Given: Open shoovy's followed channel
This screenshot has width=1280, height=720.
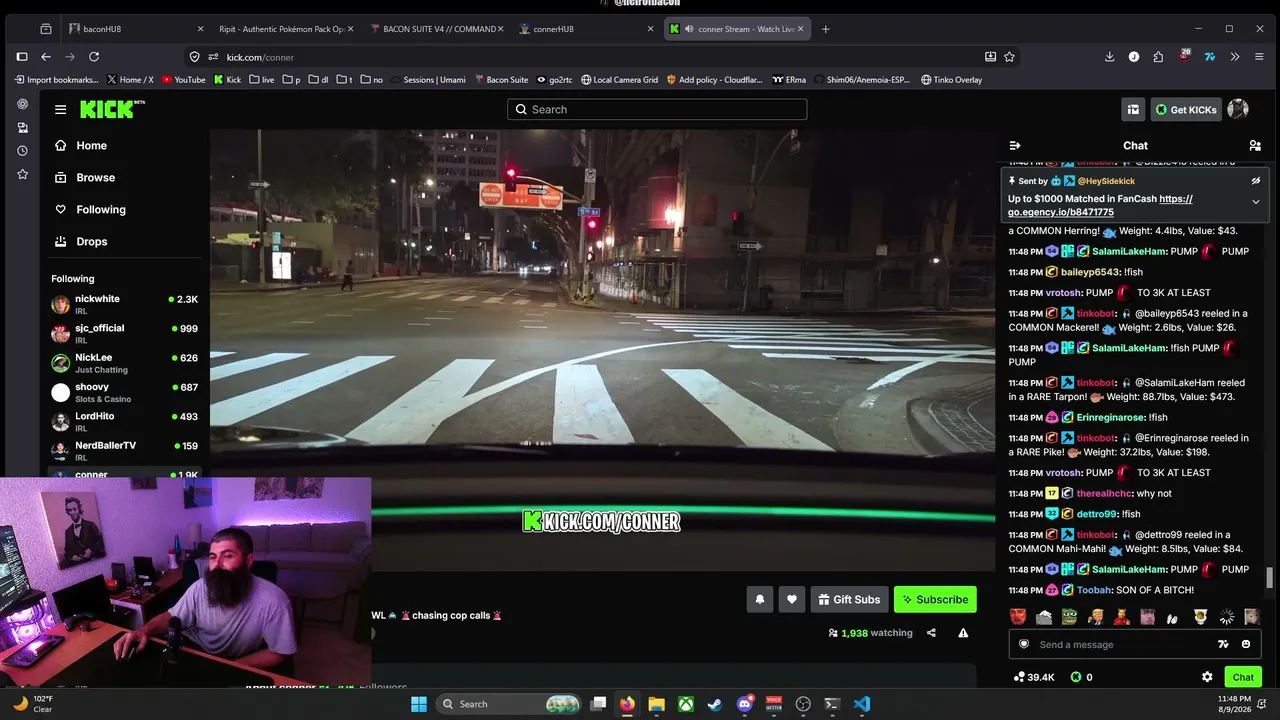Looking at the screenshot, I should tap(125, 392).
